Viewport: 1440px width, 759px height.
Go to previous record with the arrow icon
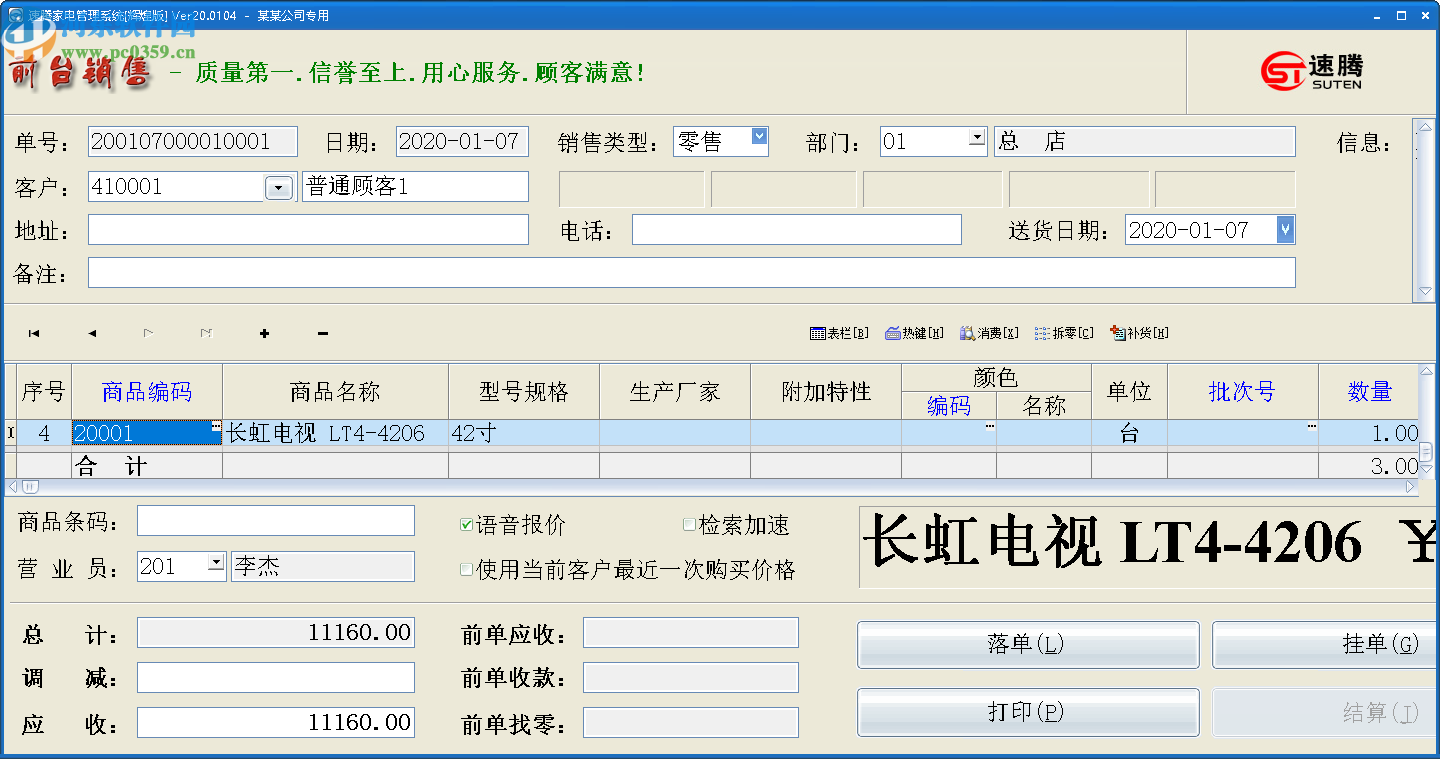click(x=92, y=333)
